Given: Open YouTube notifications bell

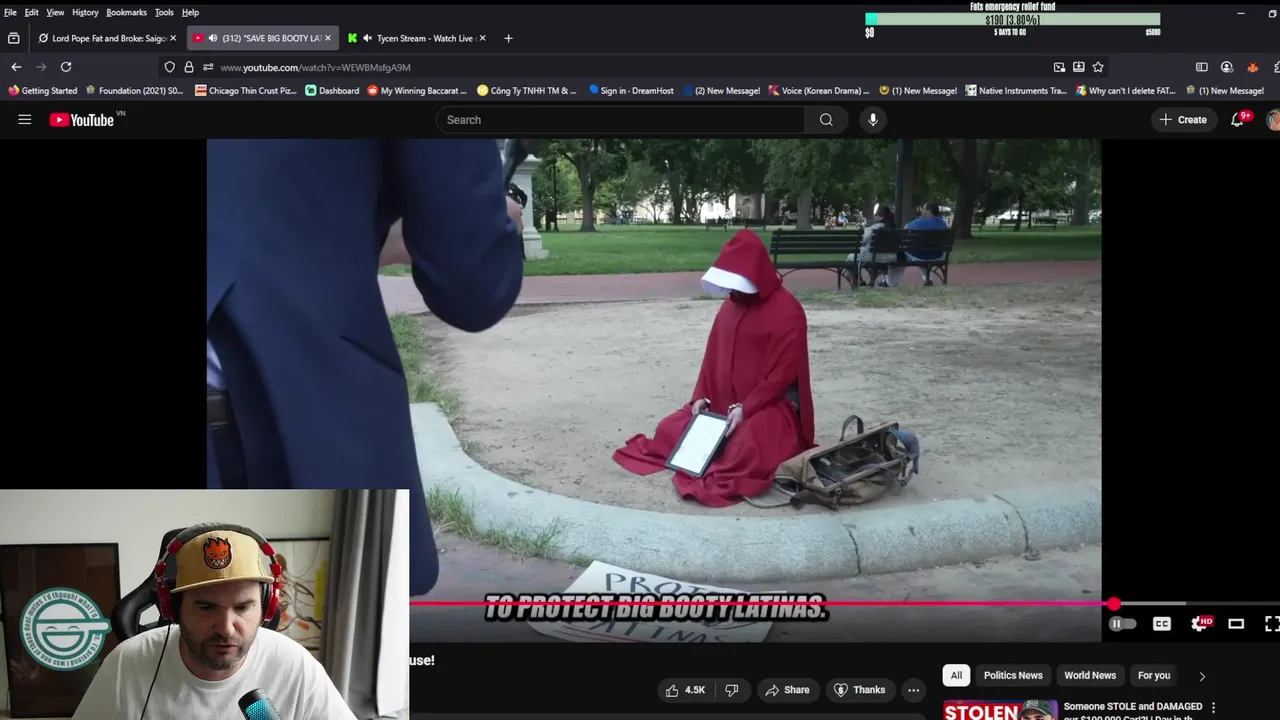Looking at the screenshot, I should (x=1237, y=120).
